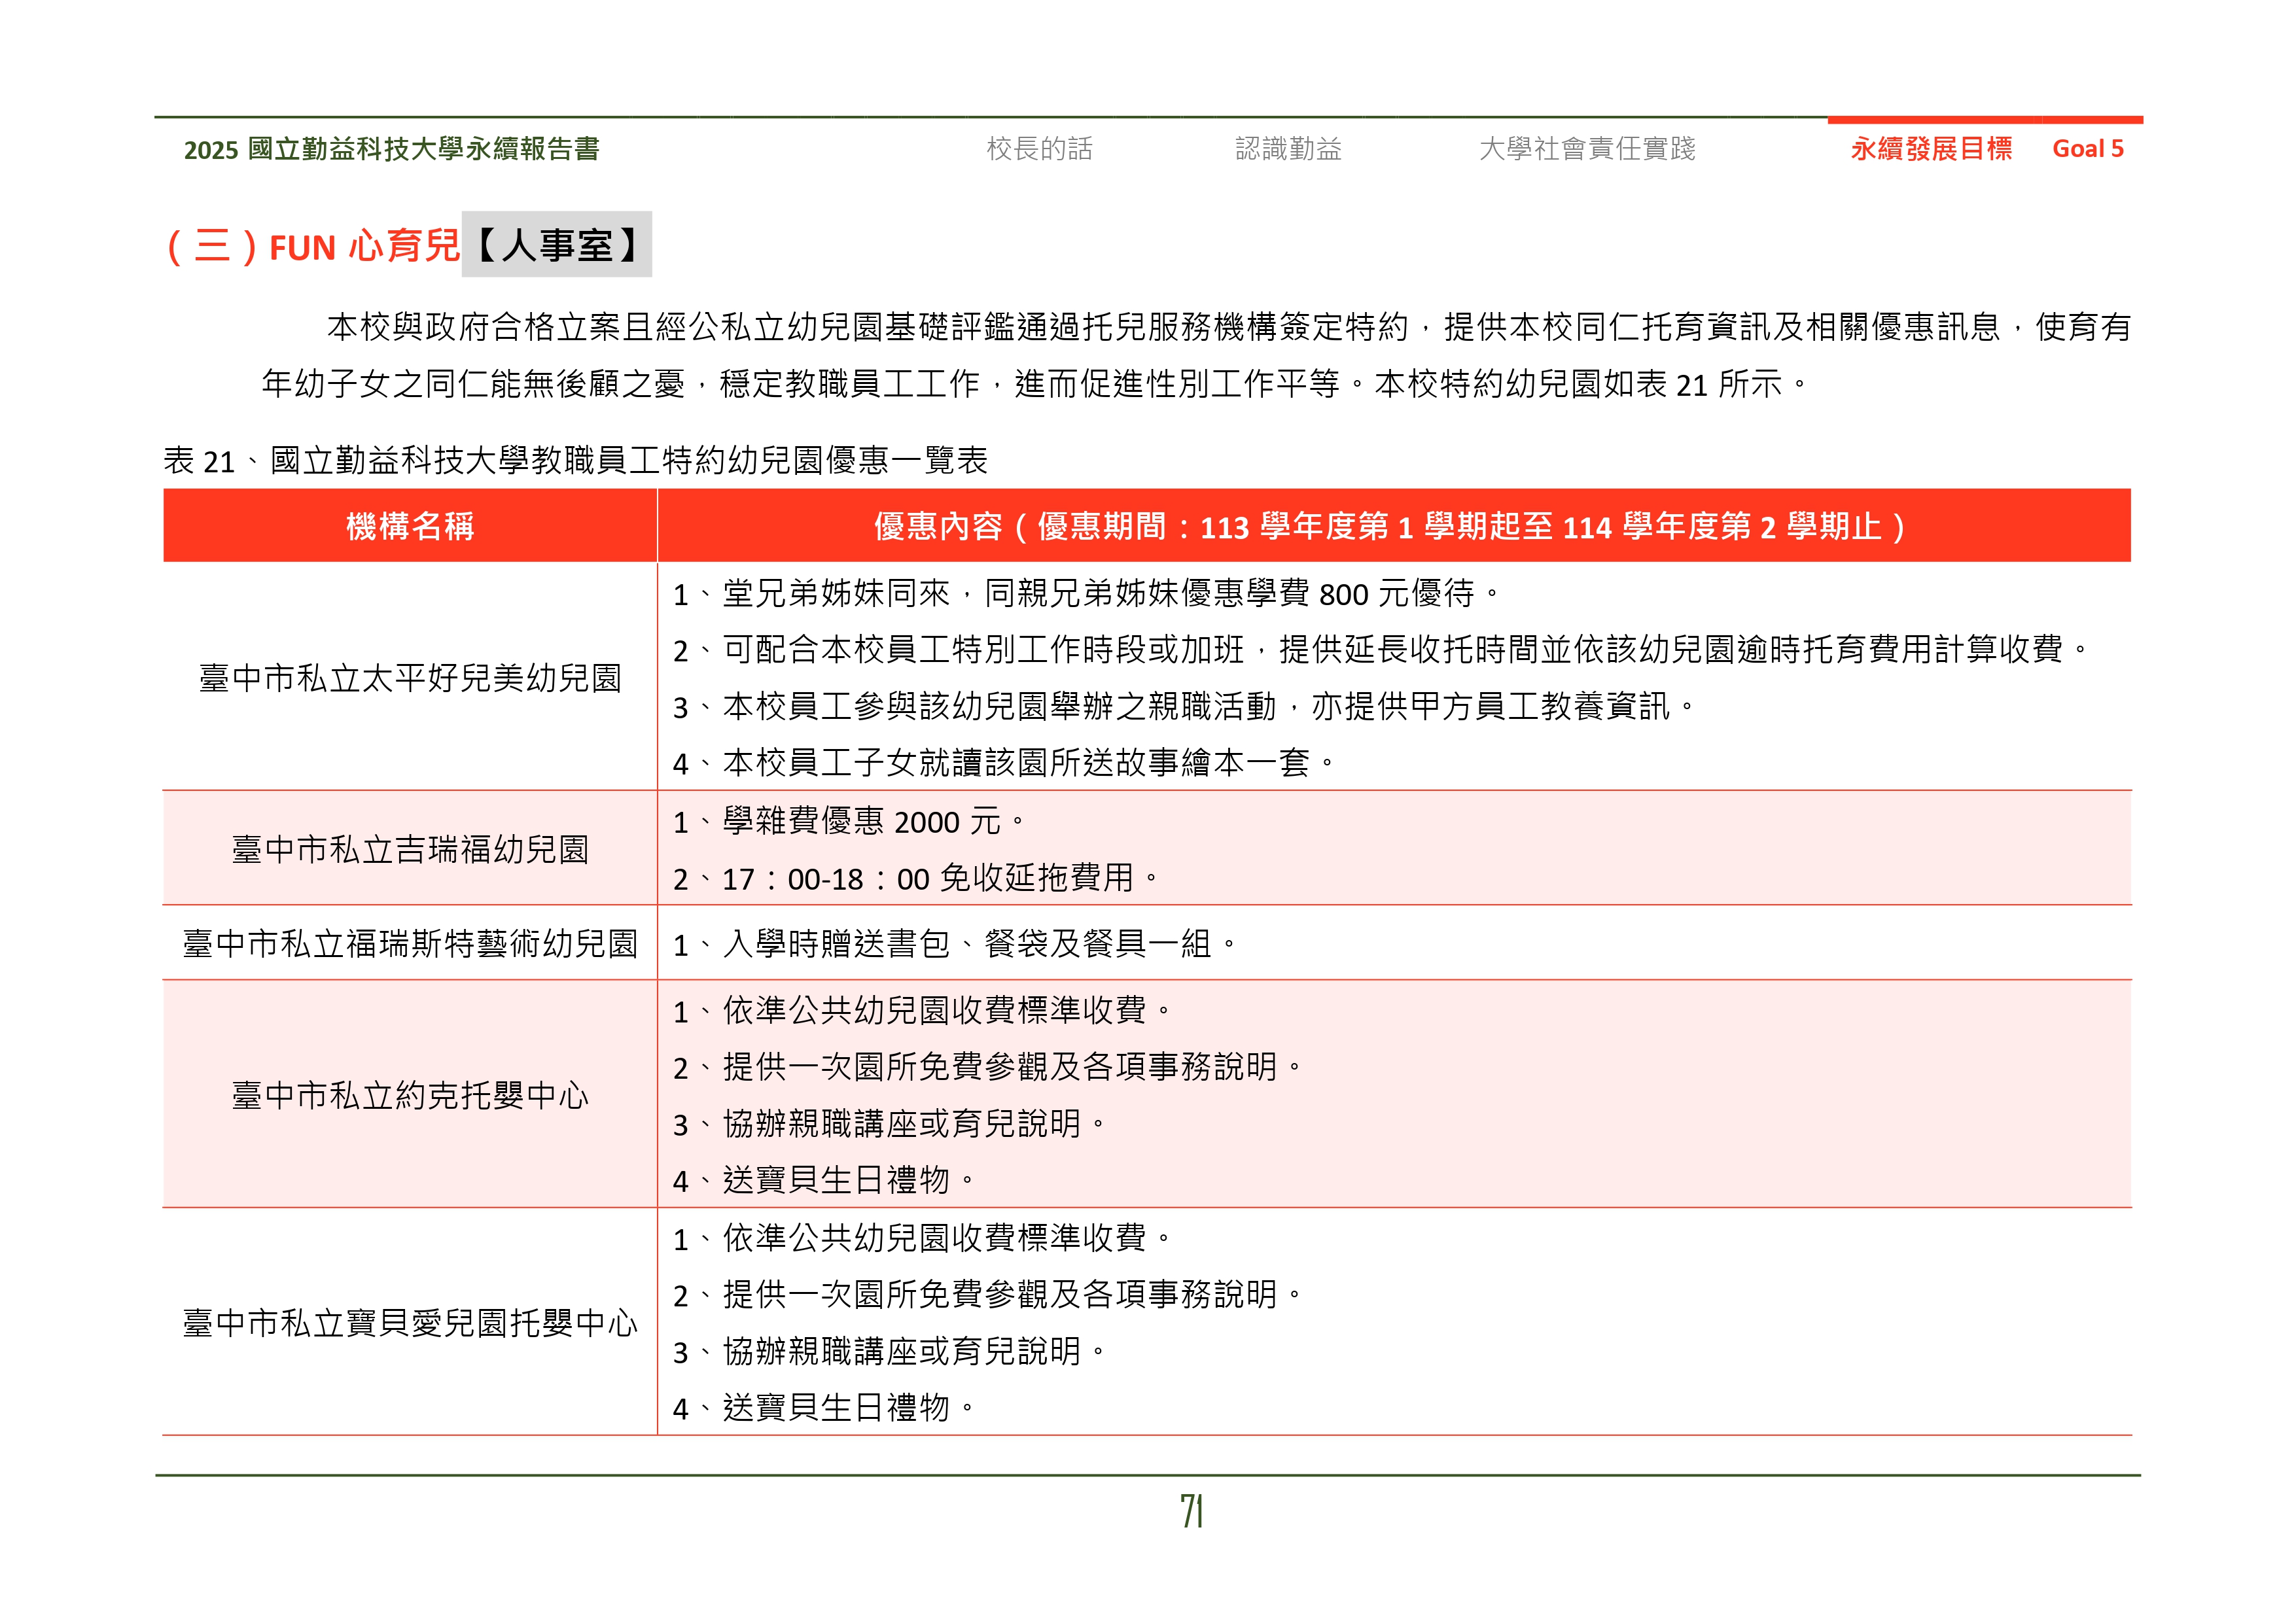The height and width of the screenshot is (1623, 2296).
Task: Click the 臺中市私立福瑞斯特藝術幼兒園 cell
Action: 410,943
